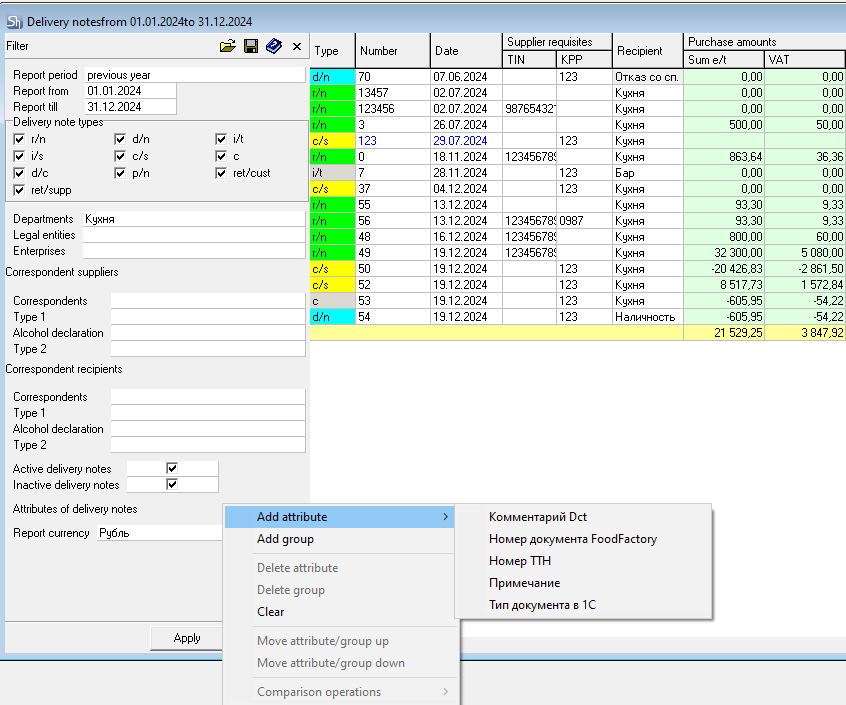This screenshot has width=846, height=705.
Task: Toggle Inactive delivery notes checkbox
Action: tap(172, 484)
